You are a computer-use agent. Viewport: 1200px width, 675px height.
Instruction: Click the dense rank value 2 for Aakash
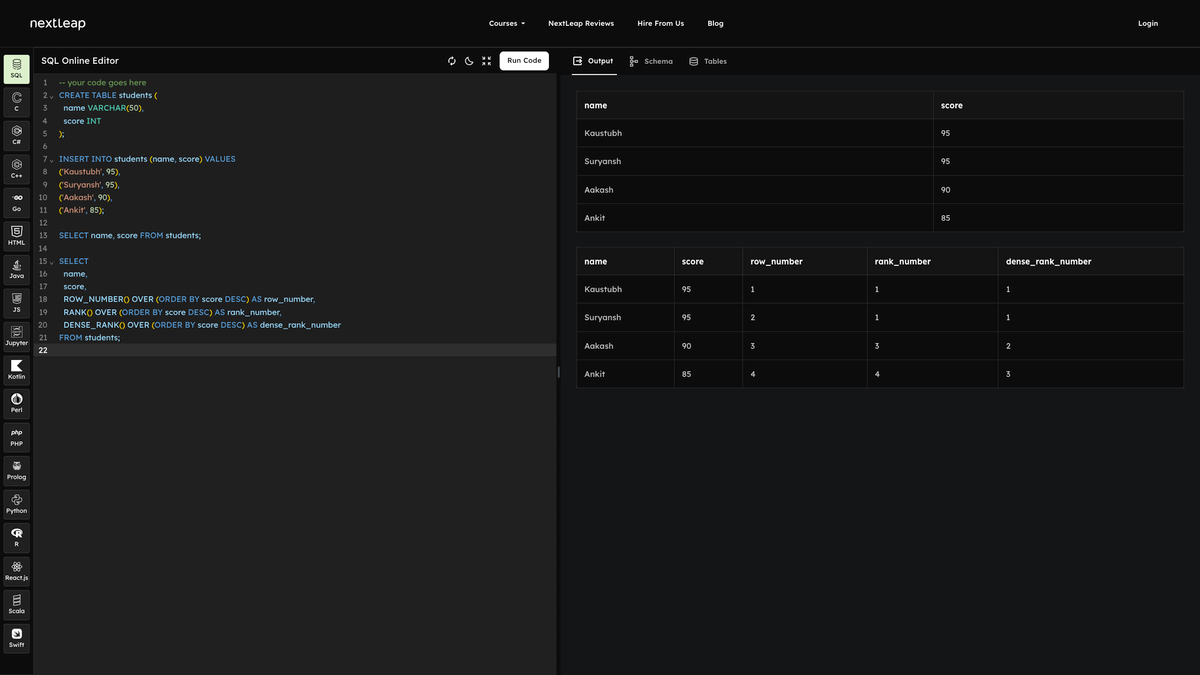click(x=1008, y=346)
